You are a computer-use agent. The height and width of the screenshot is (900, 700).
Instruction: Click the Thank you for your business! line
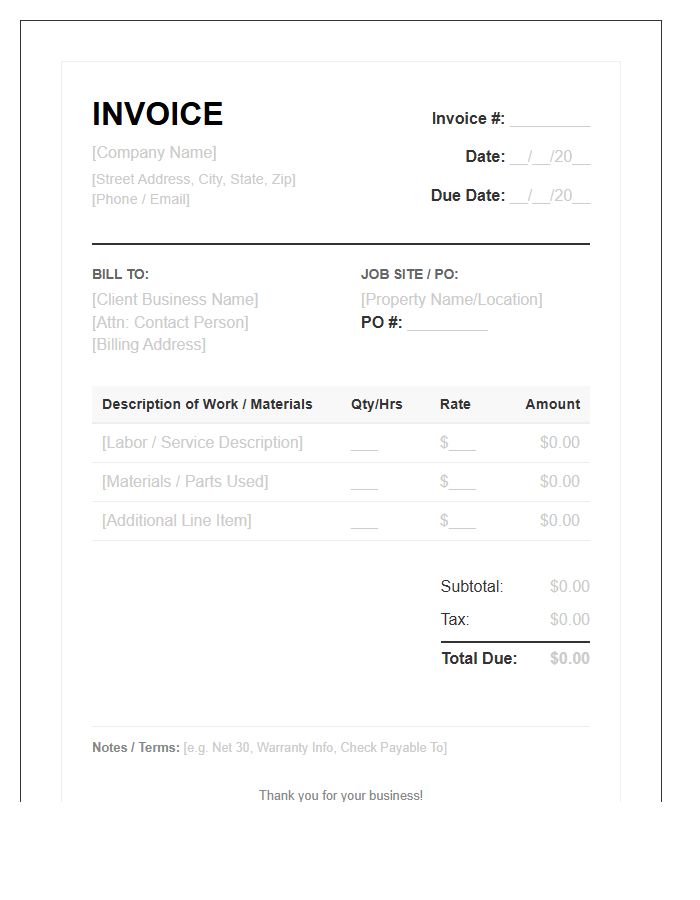click(341, 796)
